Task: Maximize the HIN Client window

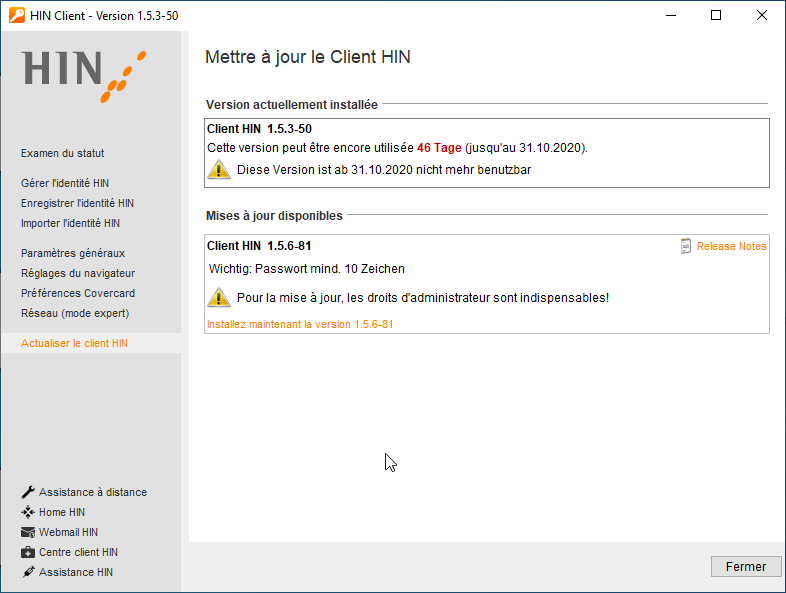Action: [716, 16]
